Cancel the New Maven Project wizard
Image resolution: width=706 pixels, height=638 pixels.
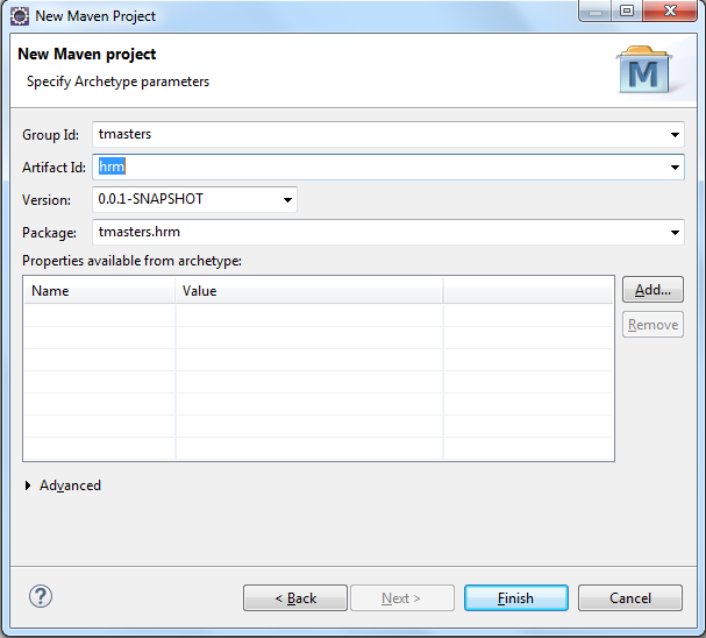(x=630, y=598)
